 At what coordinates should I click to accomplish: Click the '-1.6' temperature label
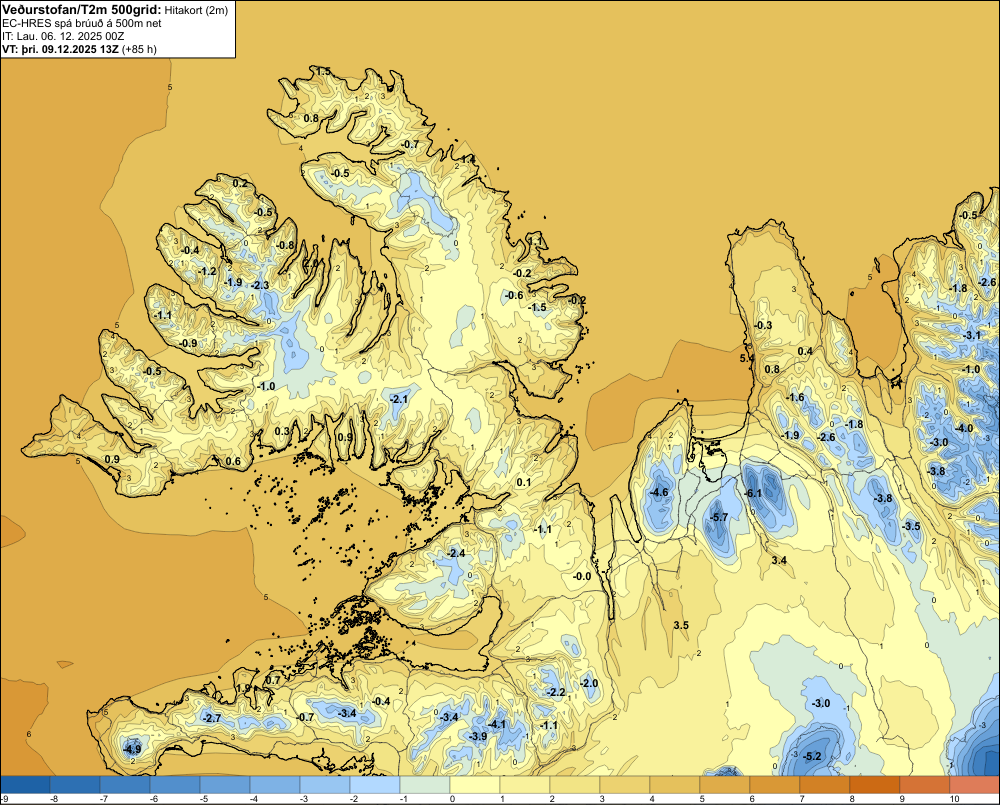[795, 397]
